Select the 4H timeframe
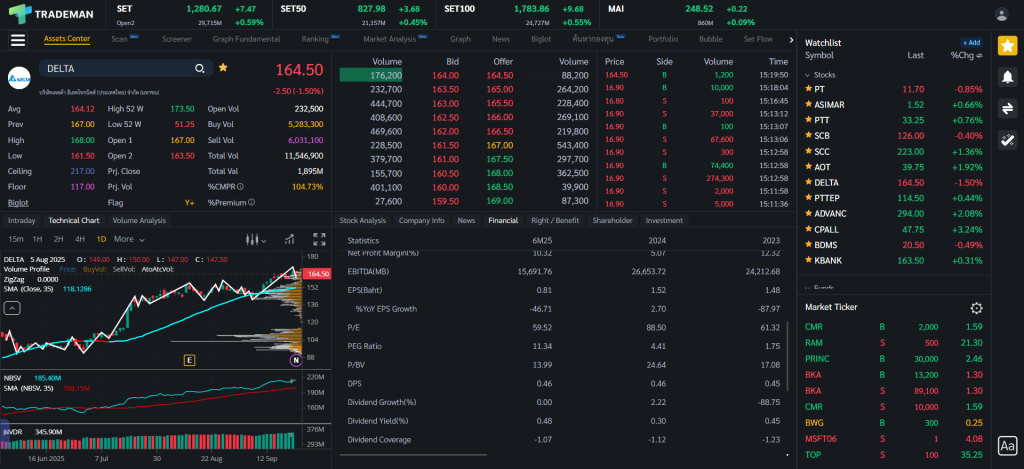The image size is (1024, 469). click(x=80, y=239)
